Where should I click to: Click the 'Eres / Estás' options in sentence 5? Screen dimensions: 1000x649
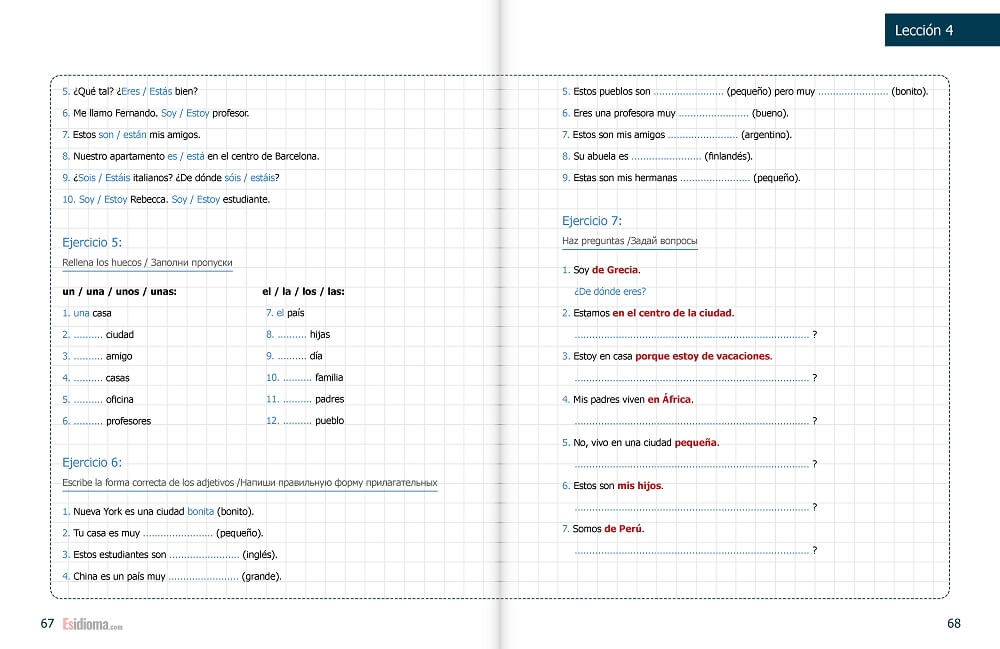pyautogui.click(x=134, y=92)
